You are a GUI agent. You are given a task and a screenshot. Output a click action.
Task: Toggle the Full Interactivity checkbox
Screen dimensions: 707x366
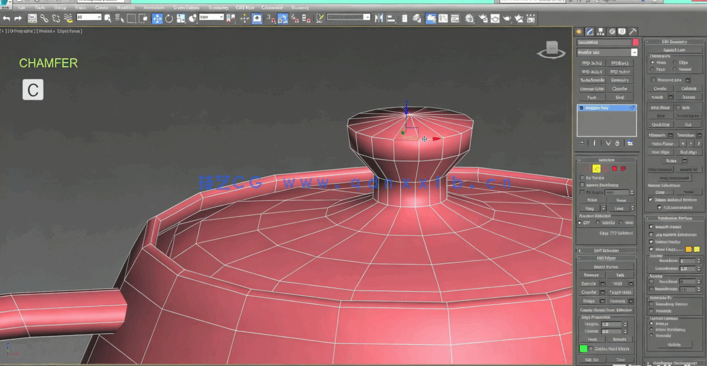click(x=659, y=207)
